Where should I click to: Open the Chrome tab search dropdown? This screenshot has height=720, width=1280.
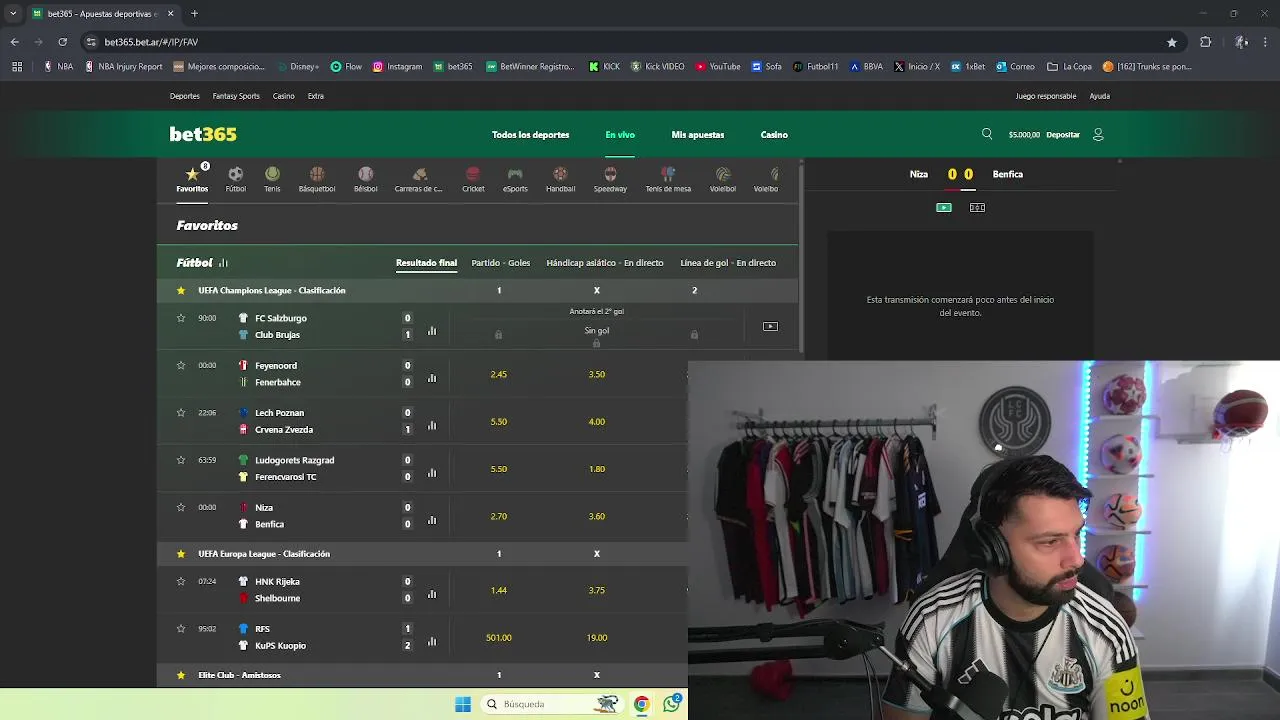(x=13, y=14)
